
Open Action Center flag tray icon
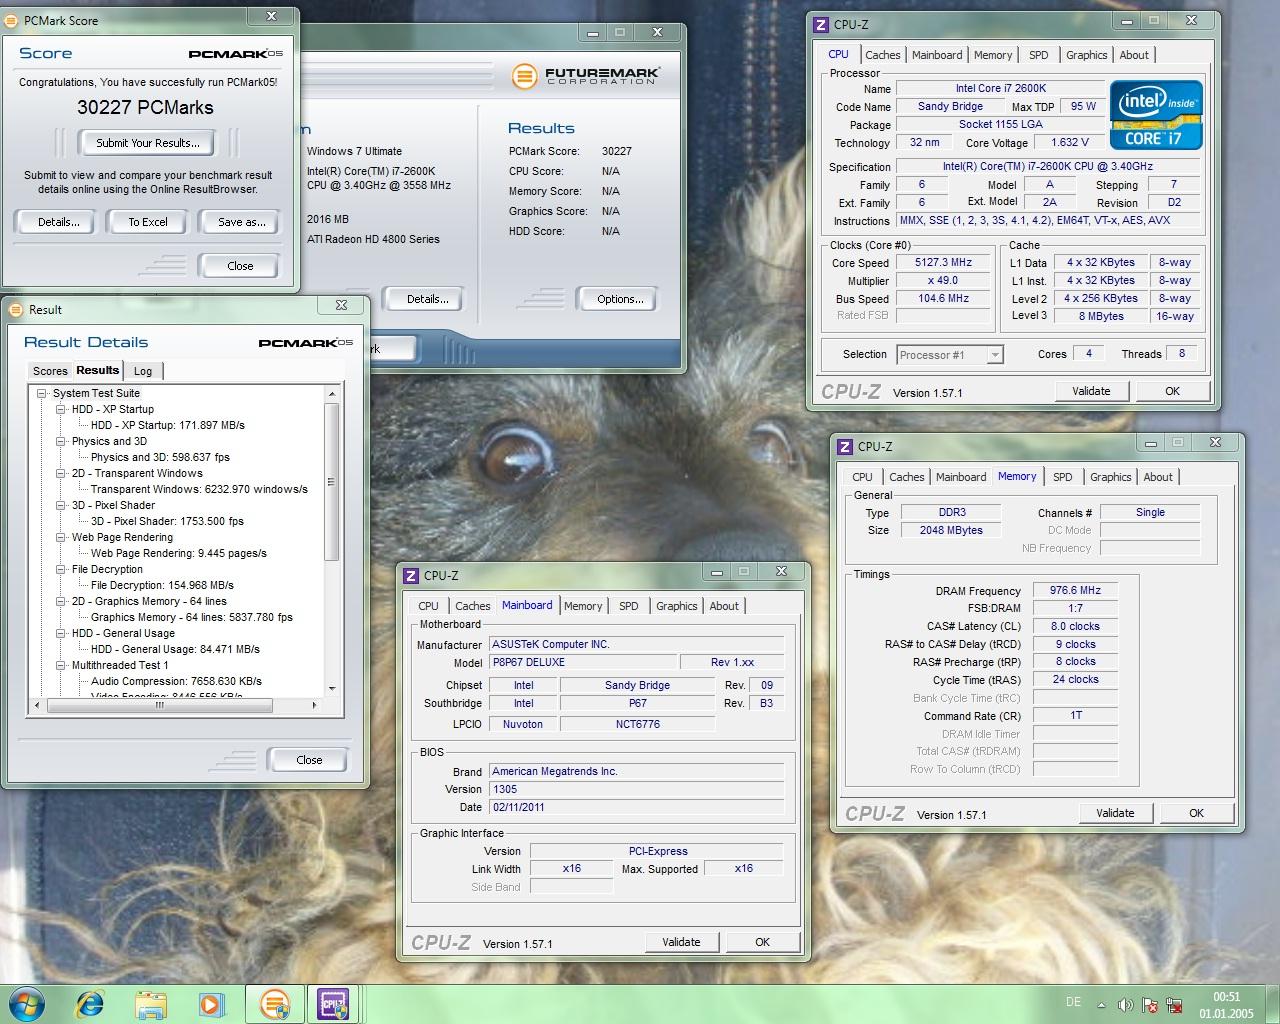(1149, 1005)
